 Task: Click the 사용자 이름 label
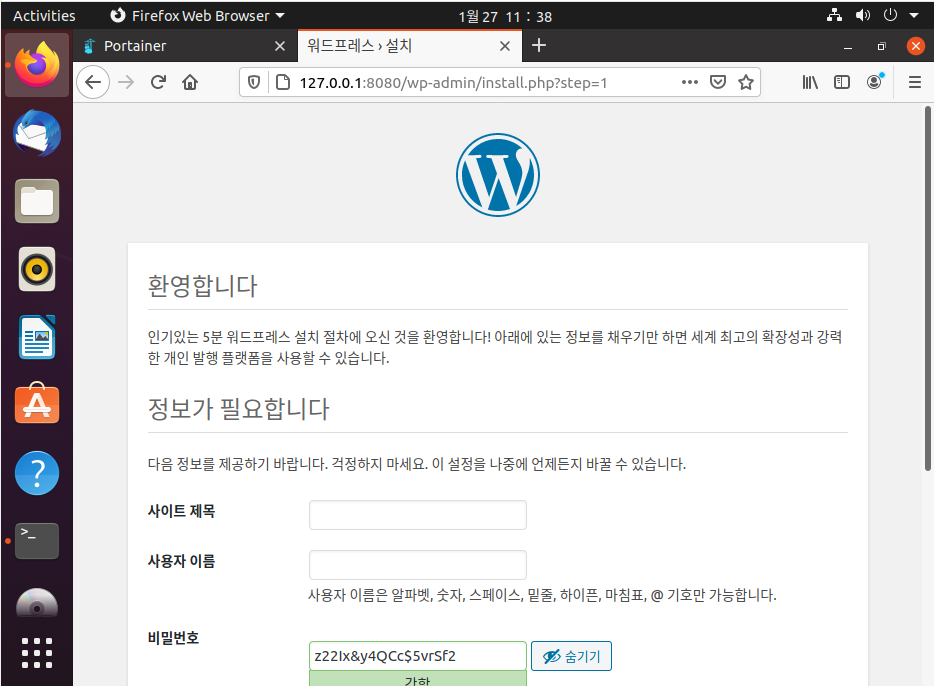tap(181, 561)
